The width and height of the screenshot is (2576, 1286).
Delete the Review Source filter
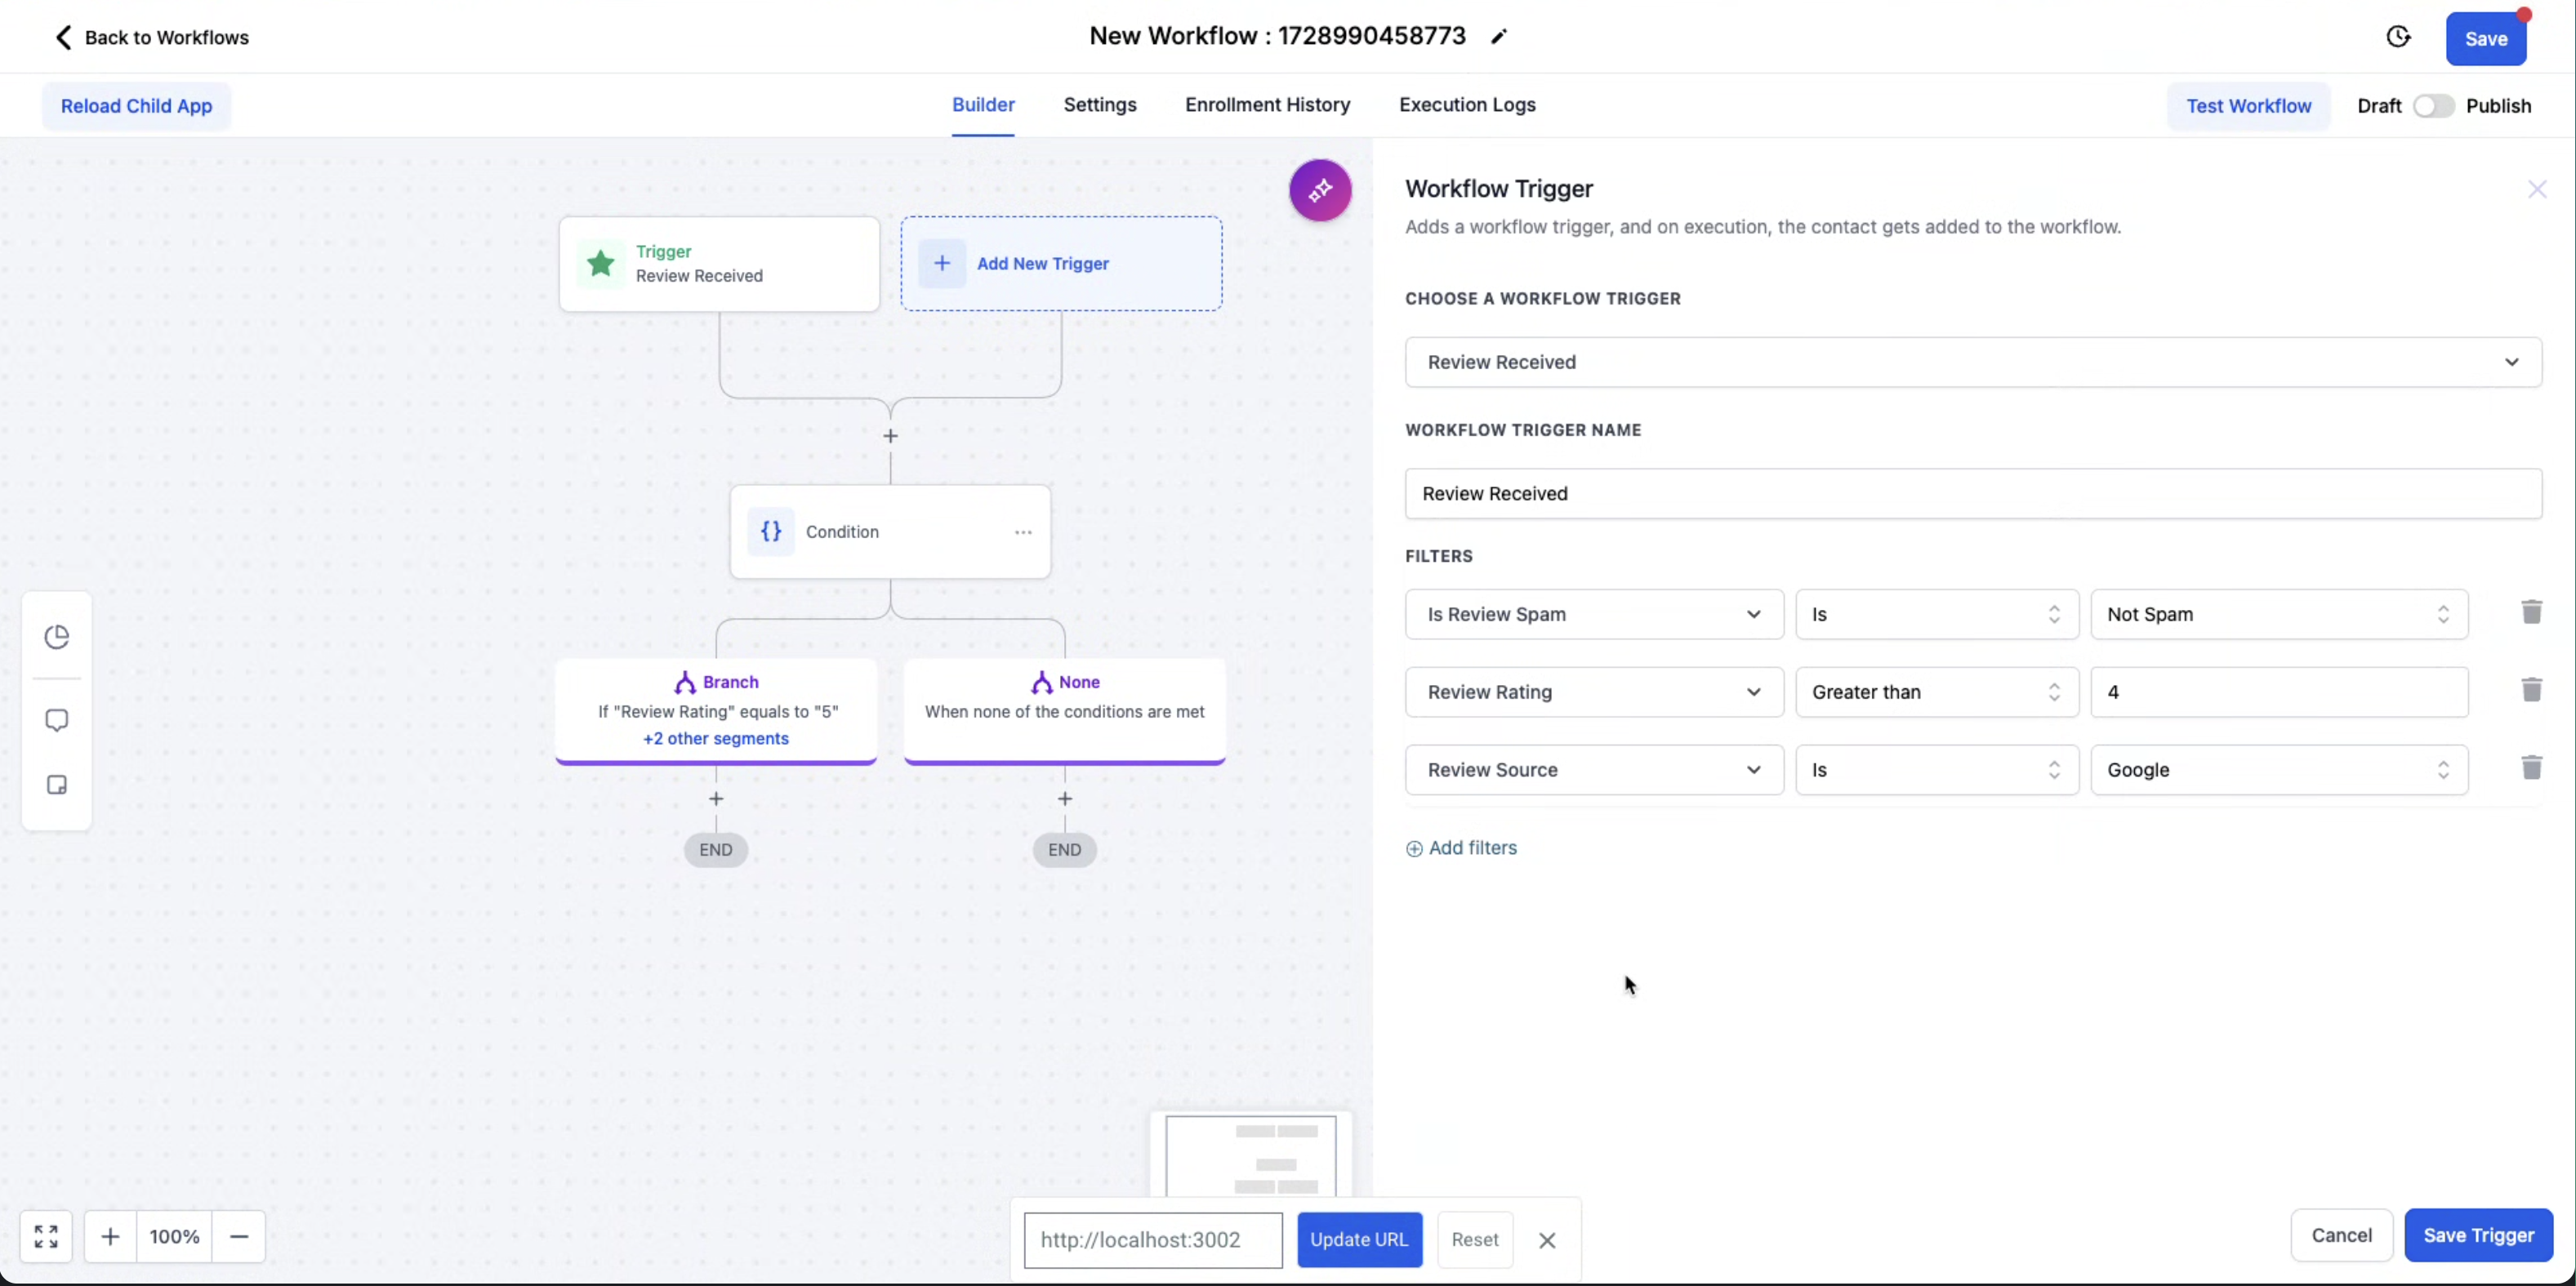click(x=2531, y=768)
